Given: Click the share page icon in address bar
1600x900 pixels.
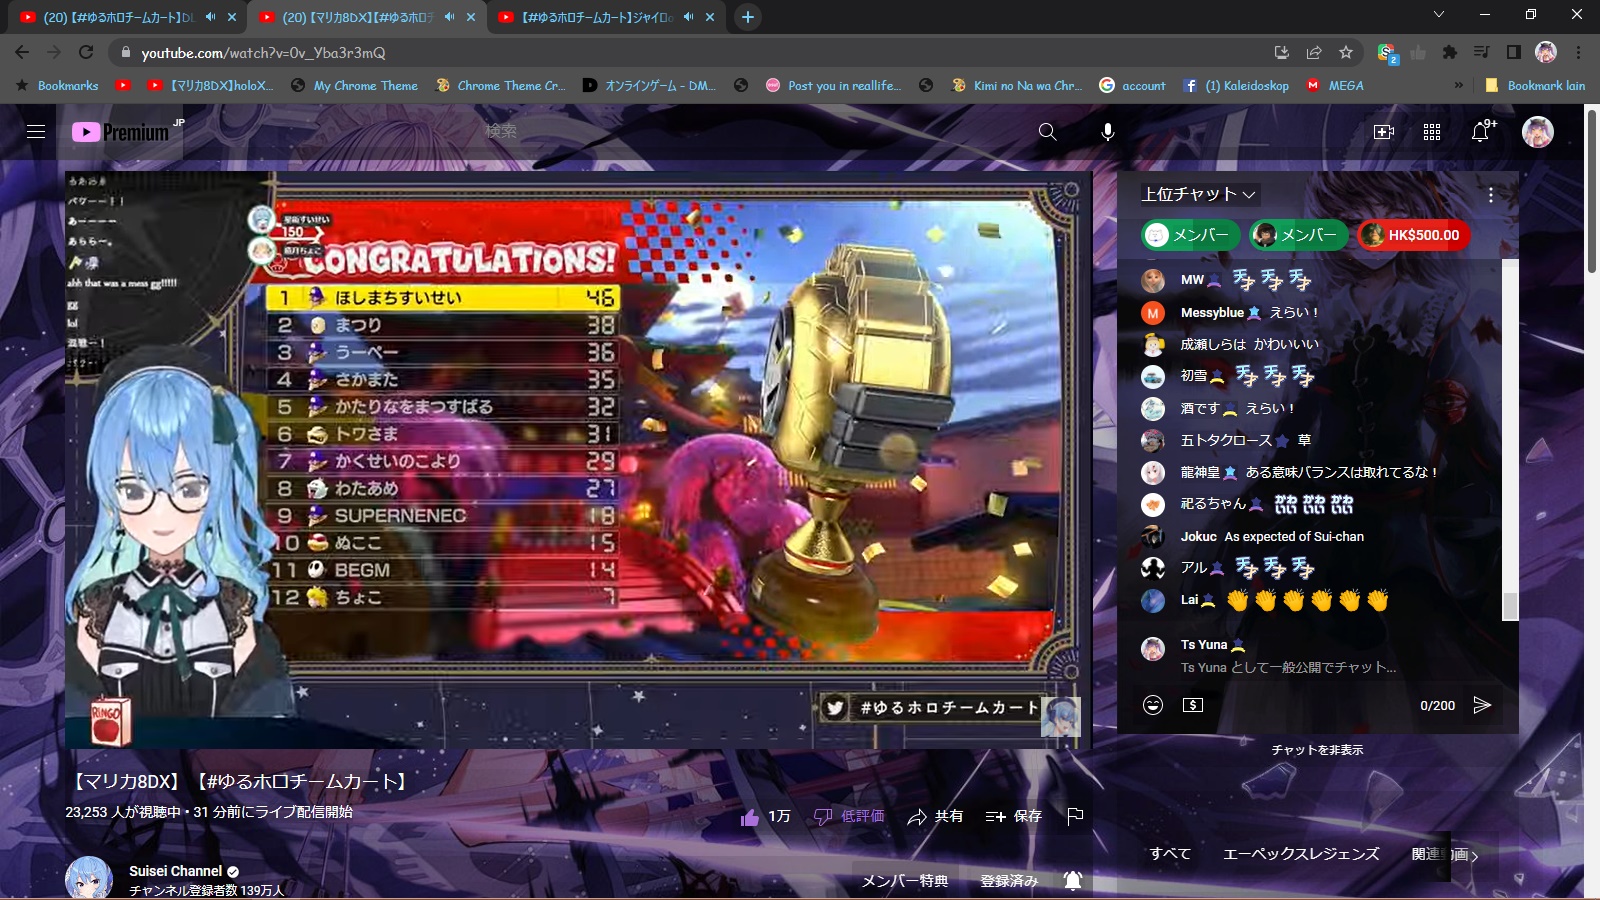Looking at the screenshot, I should (x=1314, y=52).
